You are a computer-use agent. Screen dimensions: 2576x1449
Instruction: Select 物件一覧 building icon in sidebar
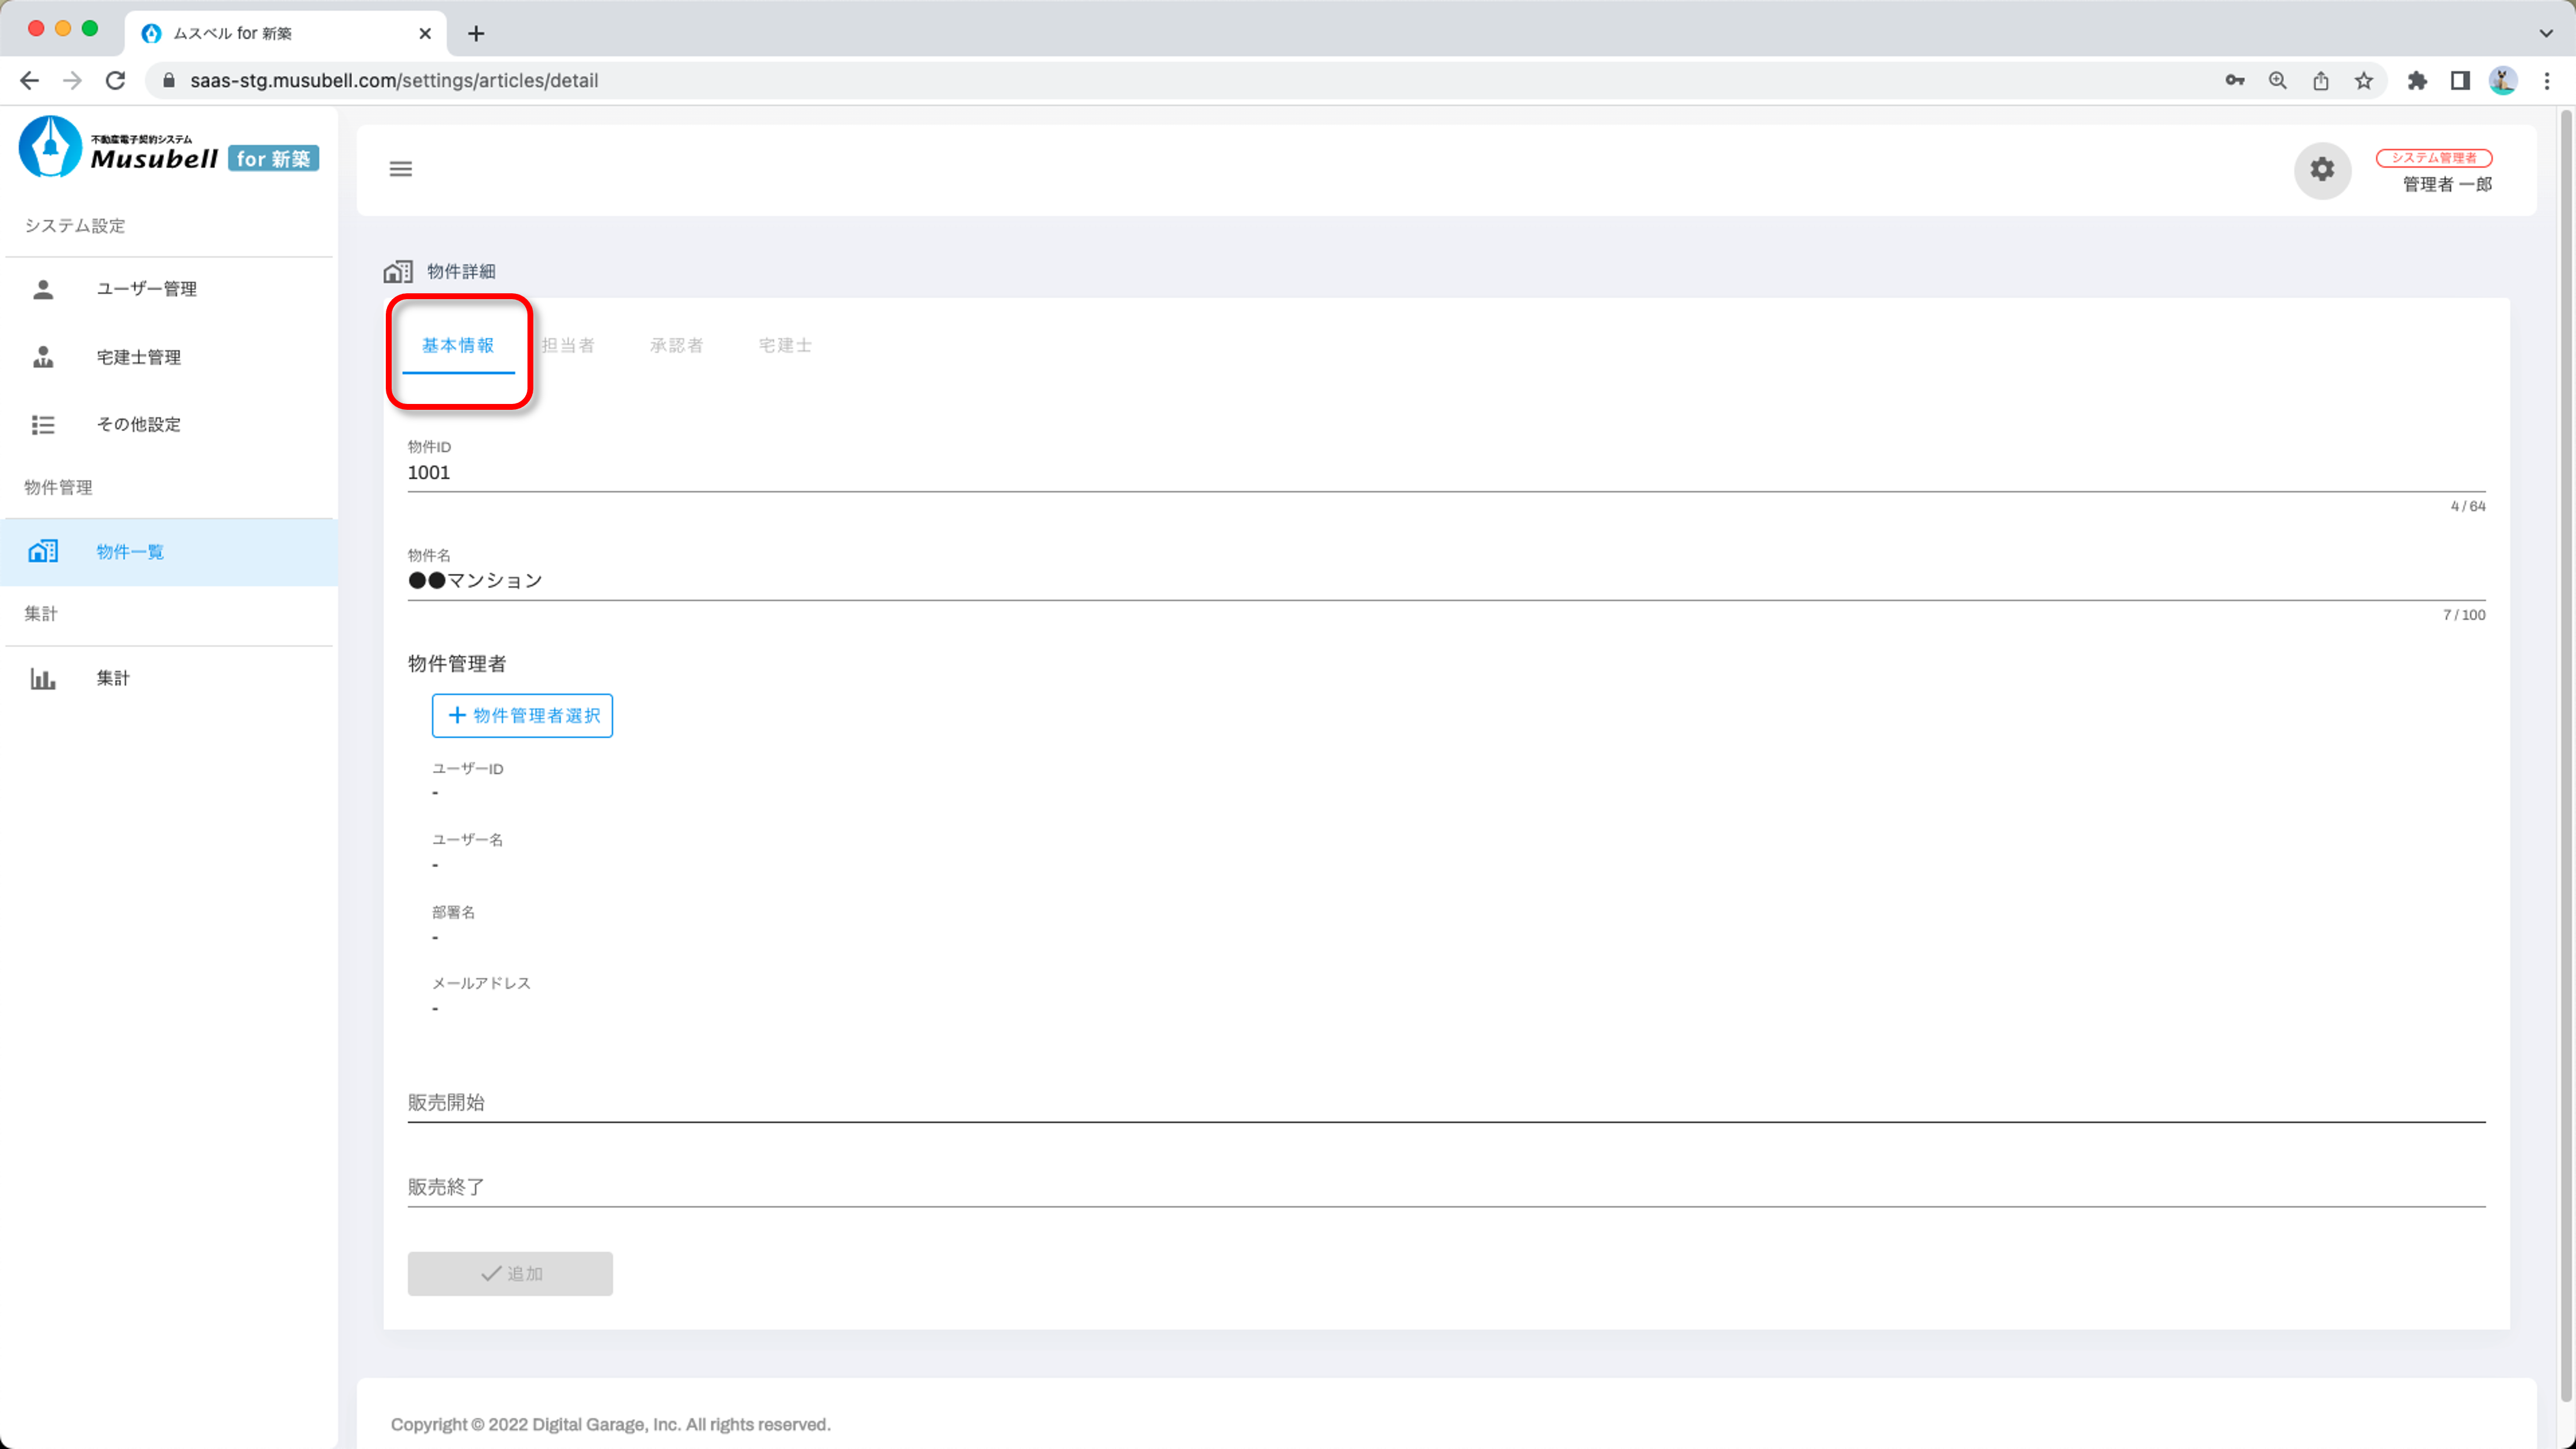tap(43, 551)
